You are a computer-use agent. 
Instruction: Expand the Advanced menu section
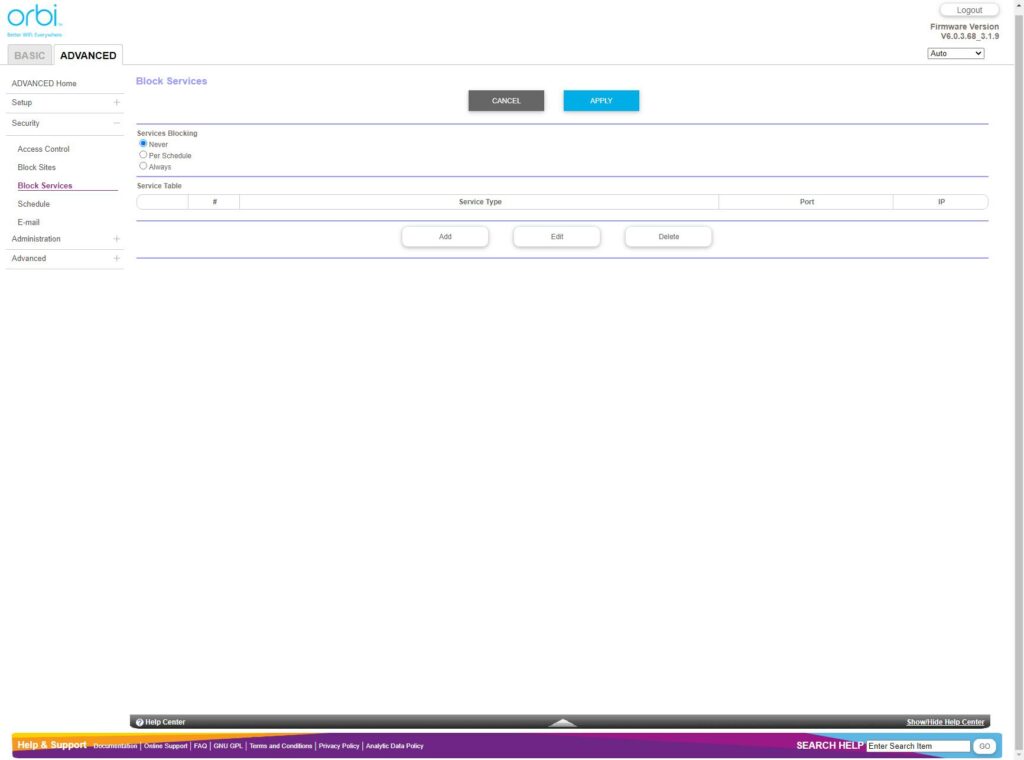(x=116, y=258)
